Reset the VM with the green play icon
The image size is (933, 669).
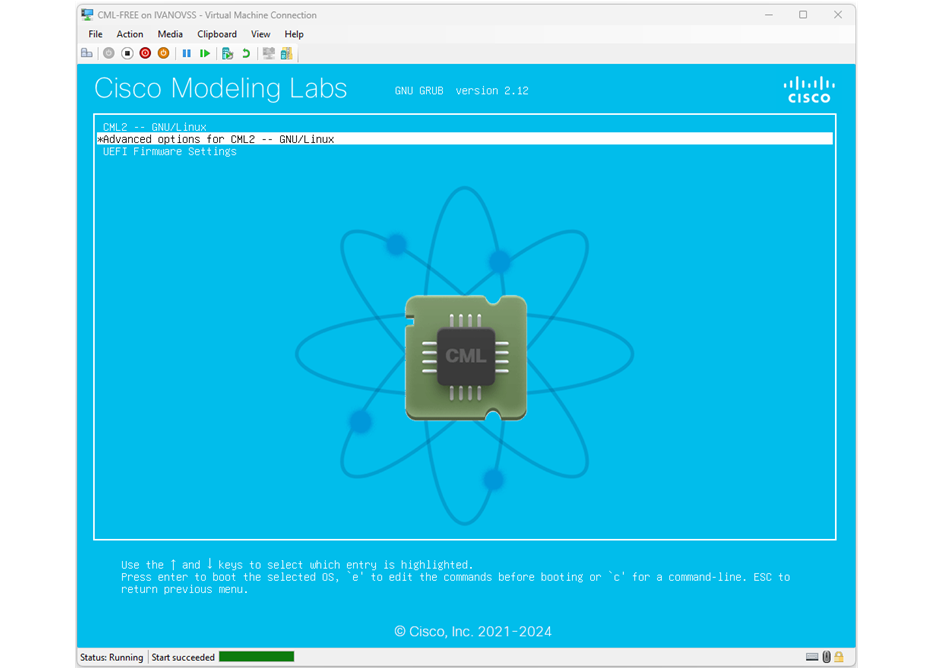(x=205, y=54)
